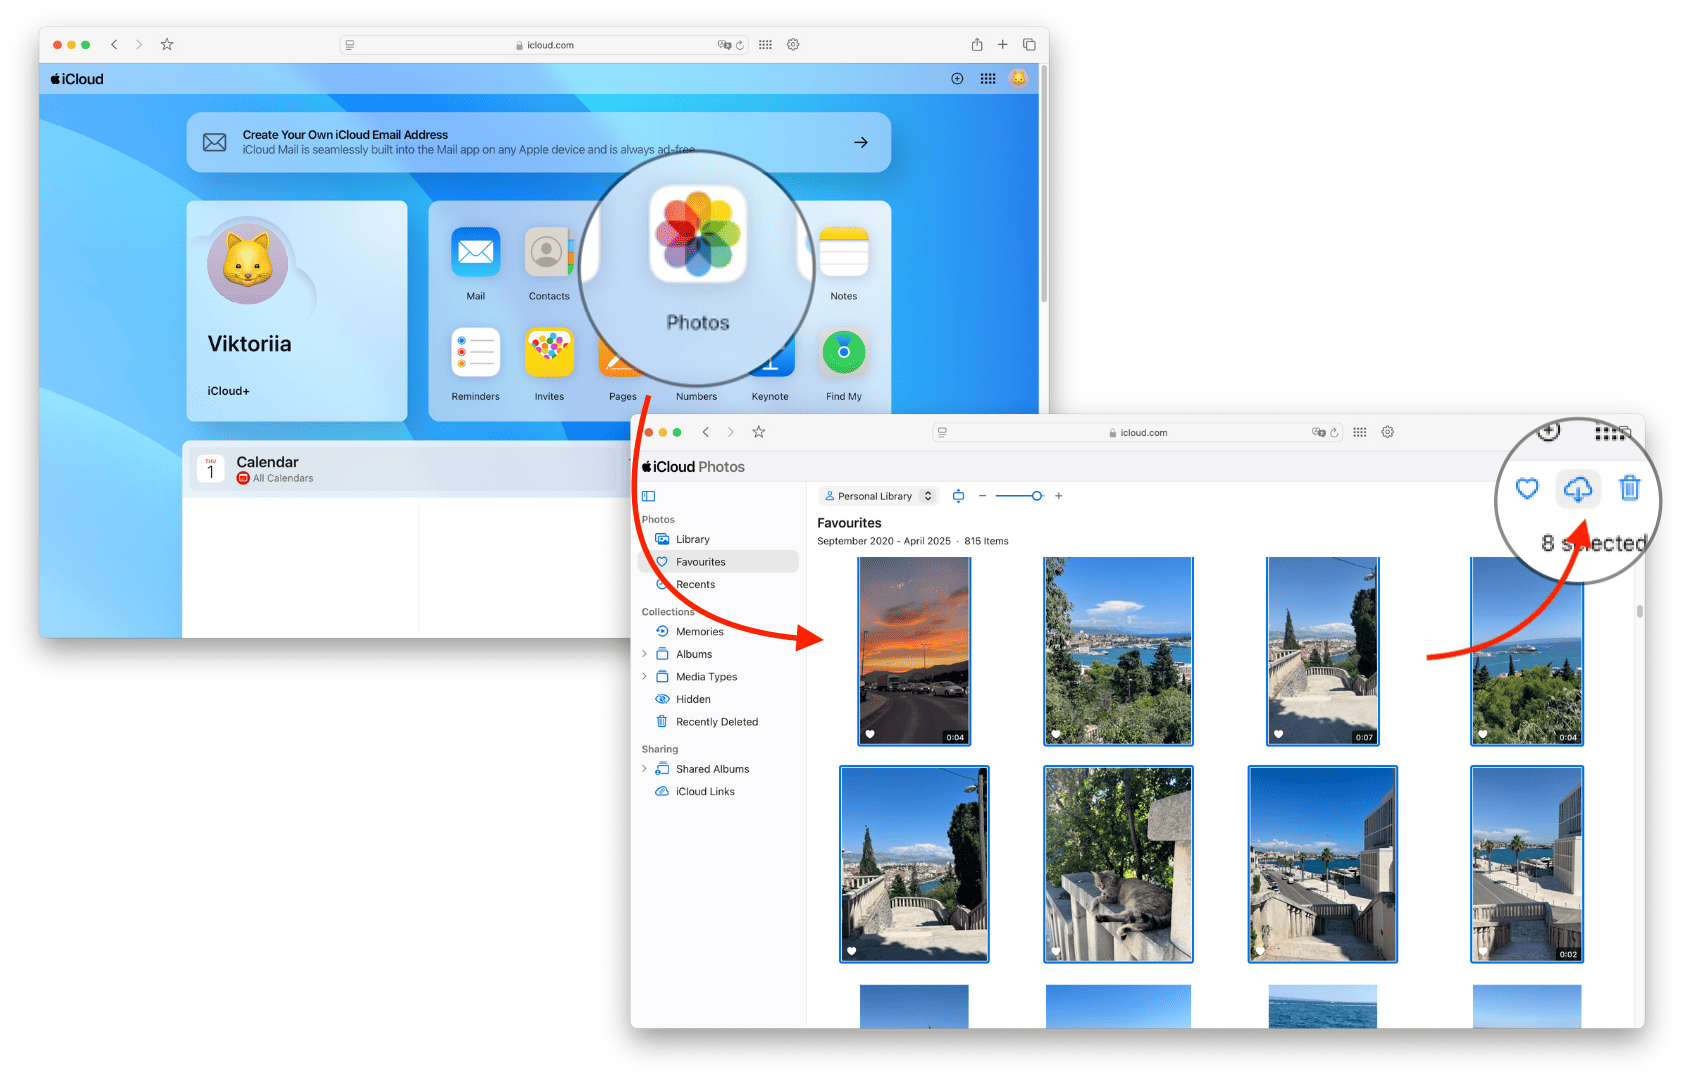This screenshot has height=1080, width=1684.
Task: Expand the Albums section in sidebar
Action: click(x=645, y=654)
